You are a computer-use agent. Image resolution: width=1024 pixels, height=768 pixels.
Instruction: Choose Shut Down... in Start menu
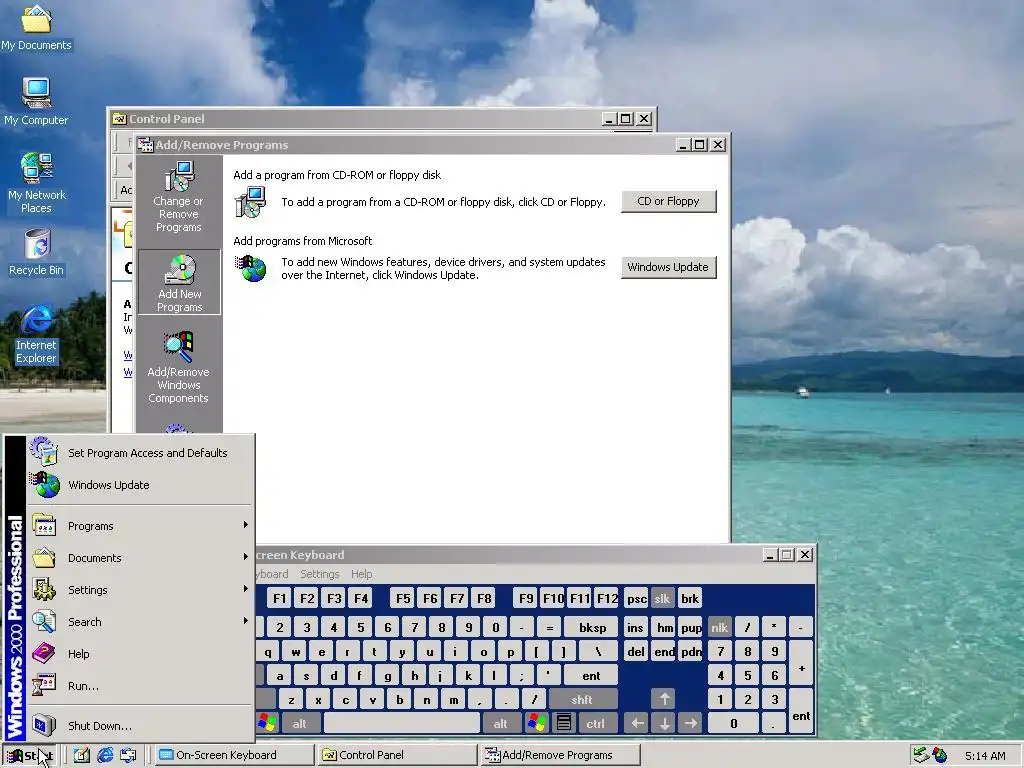[140, 726]
